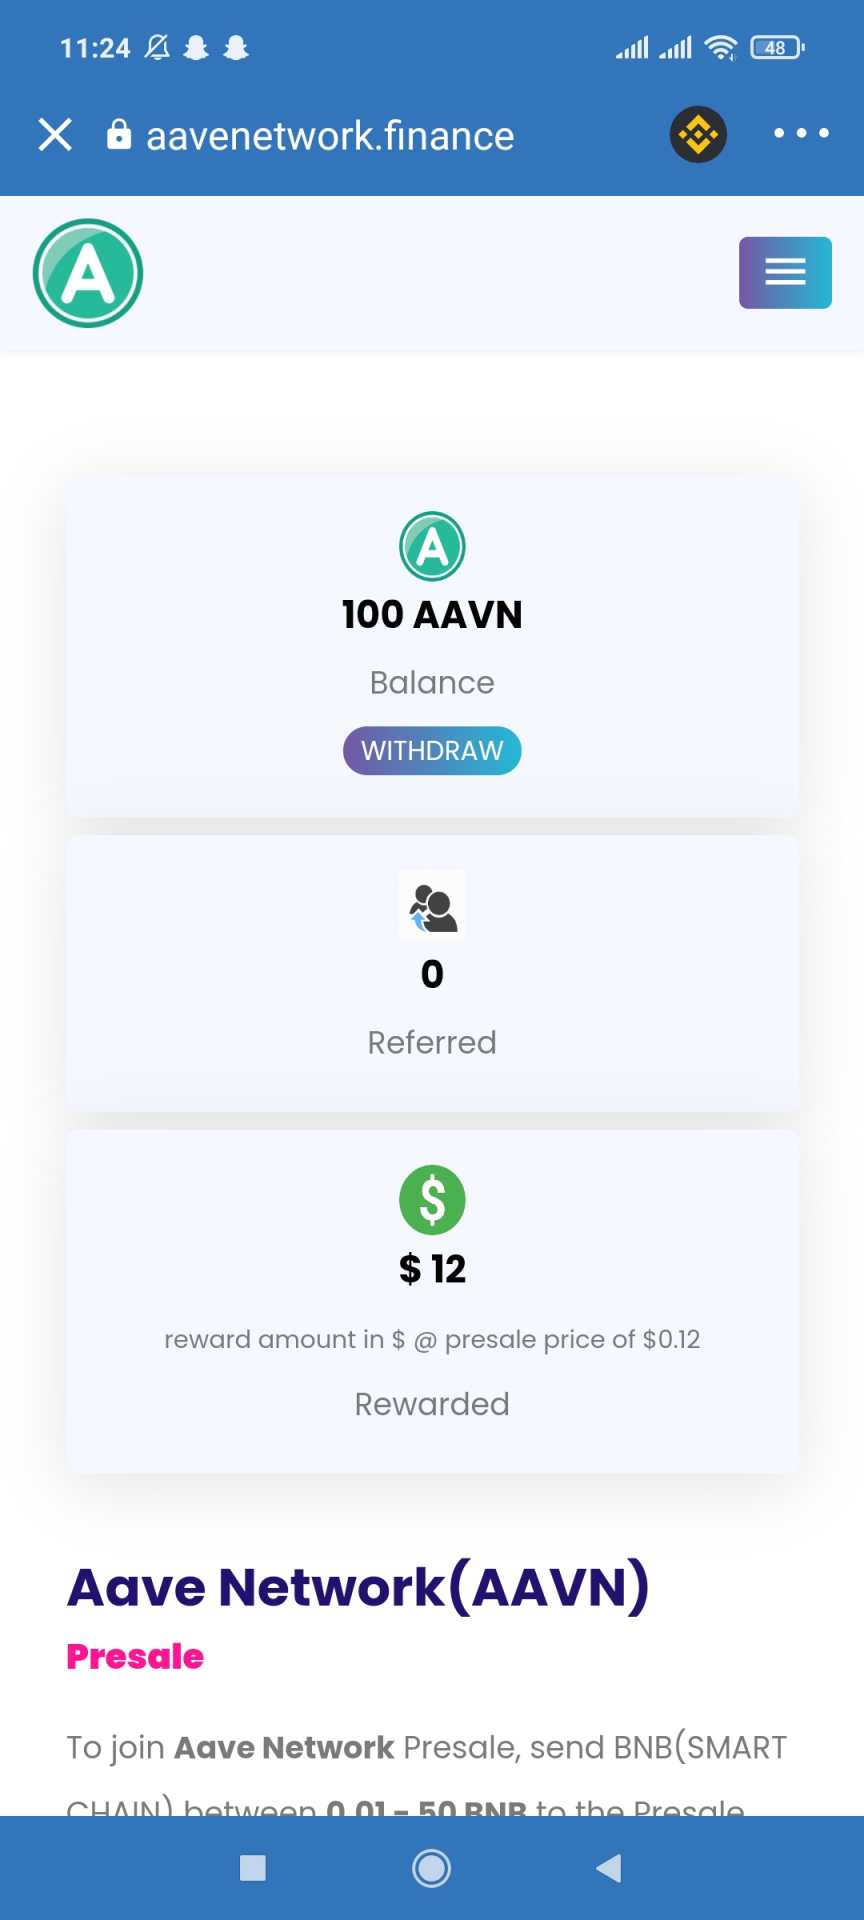Open the three-dot browser options menu
Image resolution: width=864 pixels, height=1920 pixels.
pyautogui.click(x=801, y=133)
